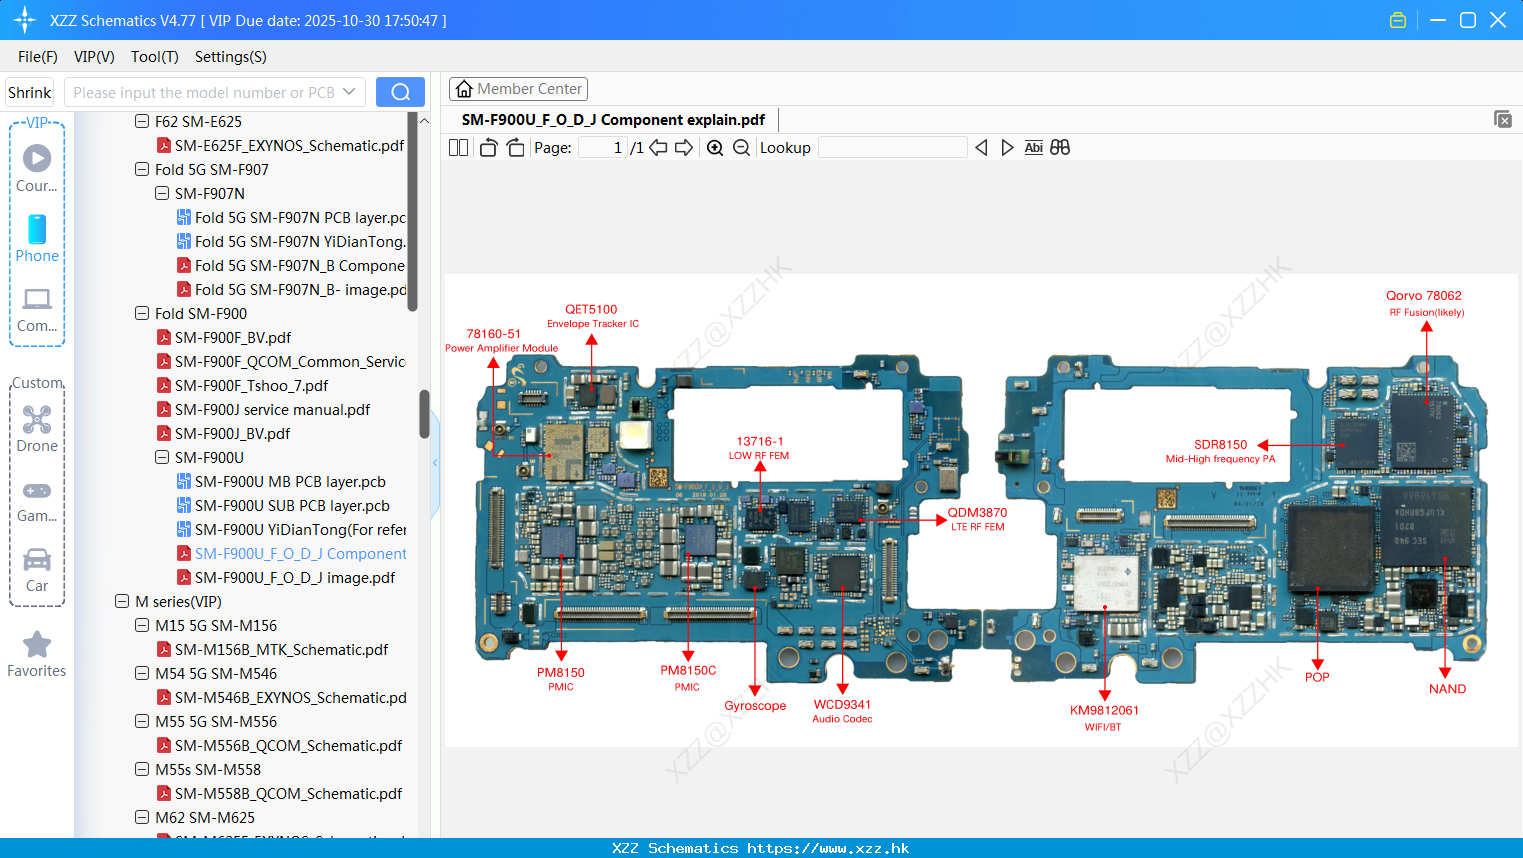The height and width of the screenshot is (858, 1523).
Task: Click the gift box icon in title bar
Action: click(x=1398, y=20)
